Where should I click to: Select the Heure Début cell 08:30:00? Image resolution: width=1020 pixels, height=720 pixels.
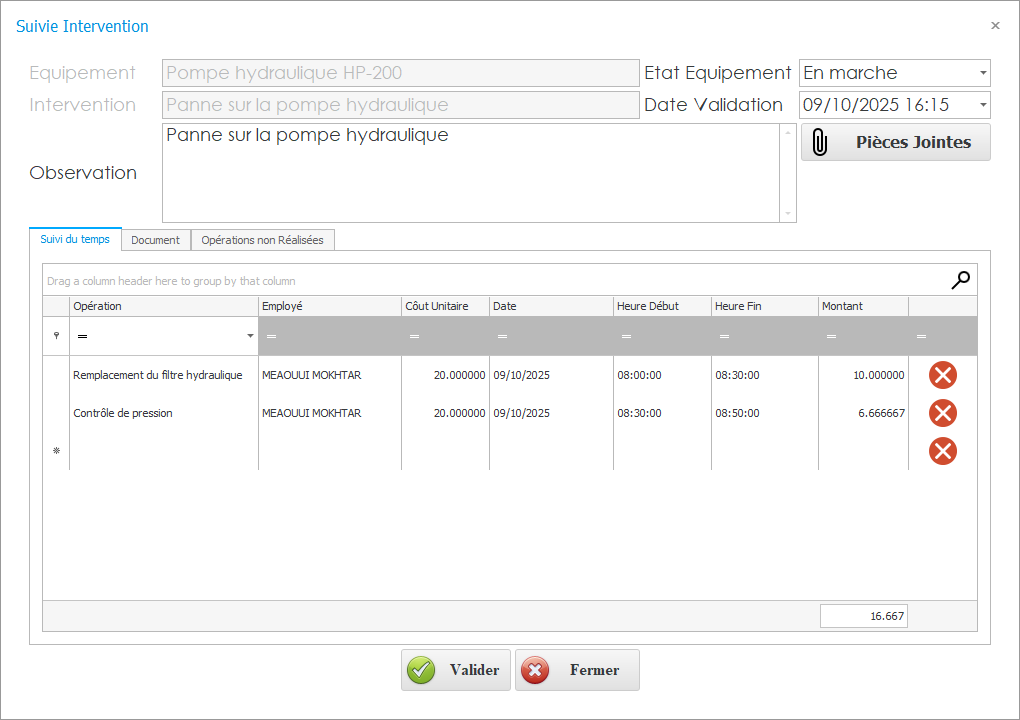pos(660,413)
